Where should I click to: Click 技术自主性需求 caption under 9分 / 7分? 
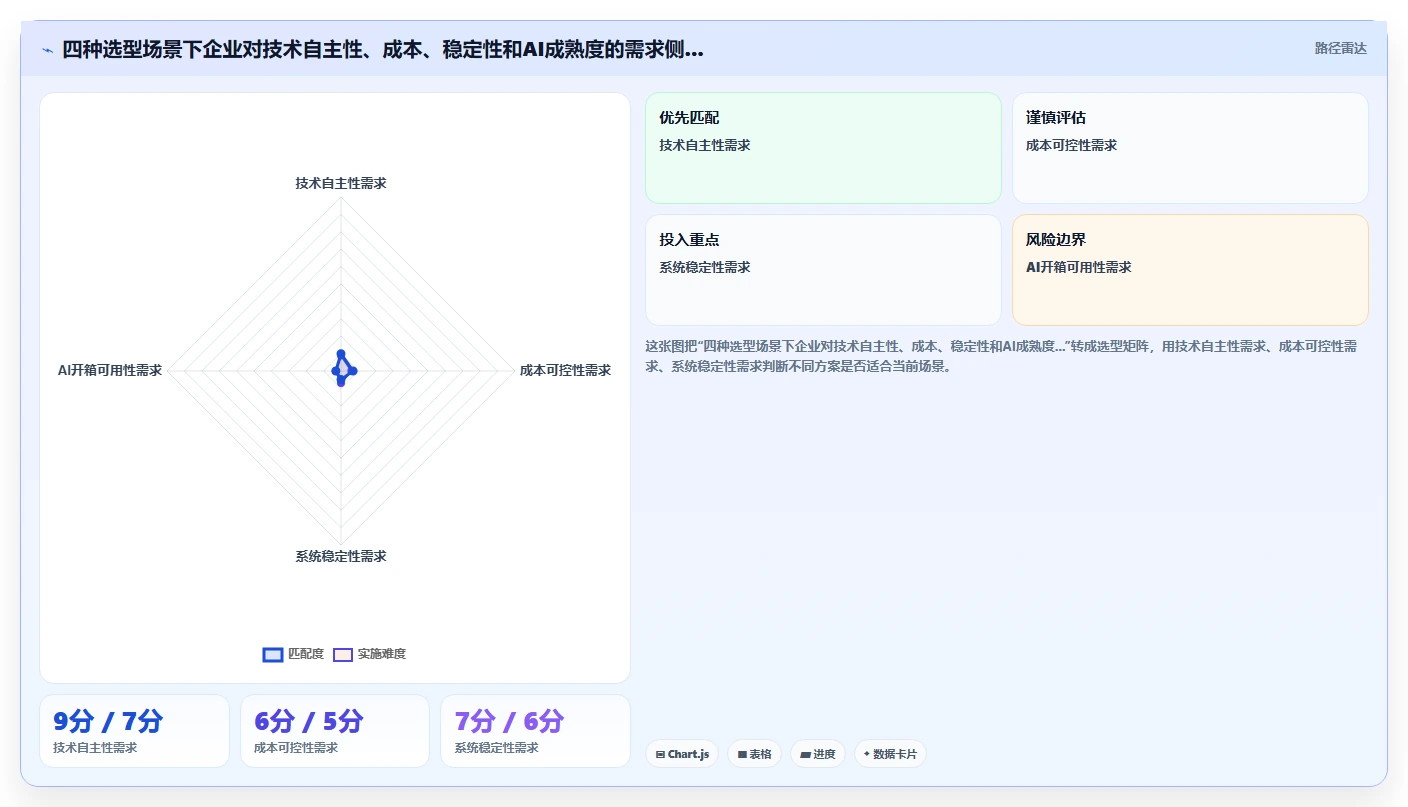coord(95,748)
